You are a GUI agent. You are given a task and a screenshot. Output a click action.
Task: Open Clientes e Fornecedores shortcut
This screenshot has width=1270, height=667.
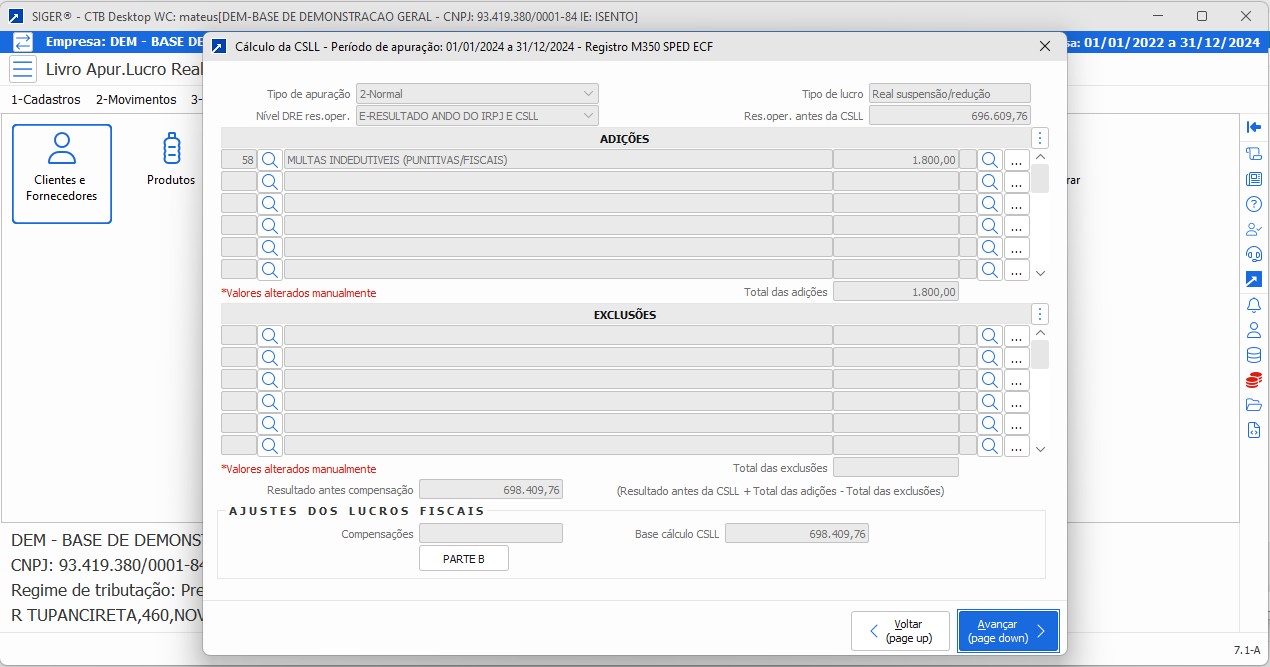pos(62,174)
